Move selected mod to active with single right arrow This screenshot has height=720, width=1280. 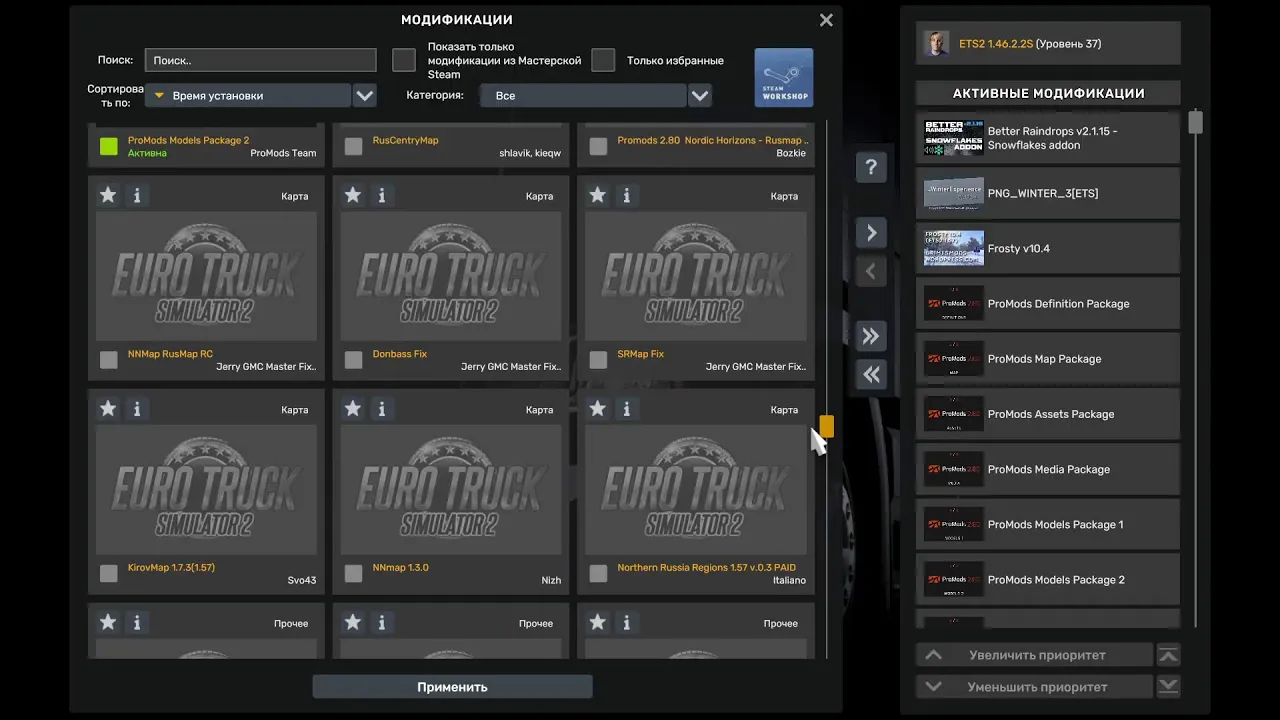[871, 233]
